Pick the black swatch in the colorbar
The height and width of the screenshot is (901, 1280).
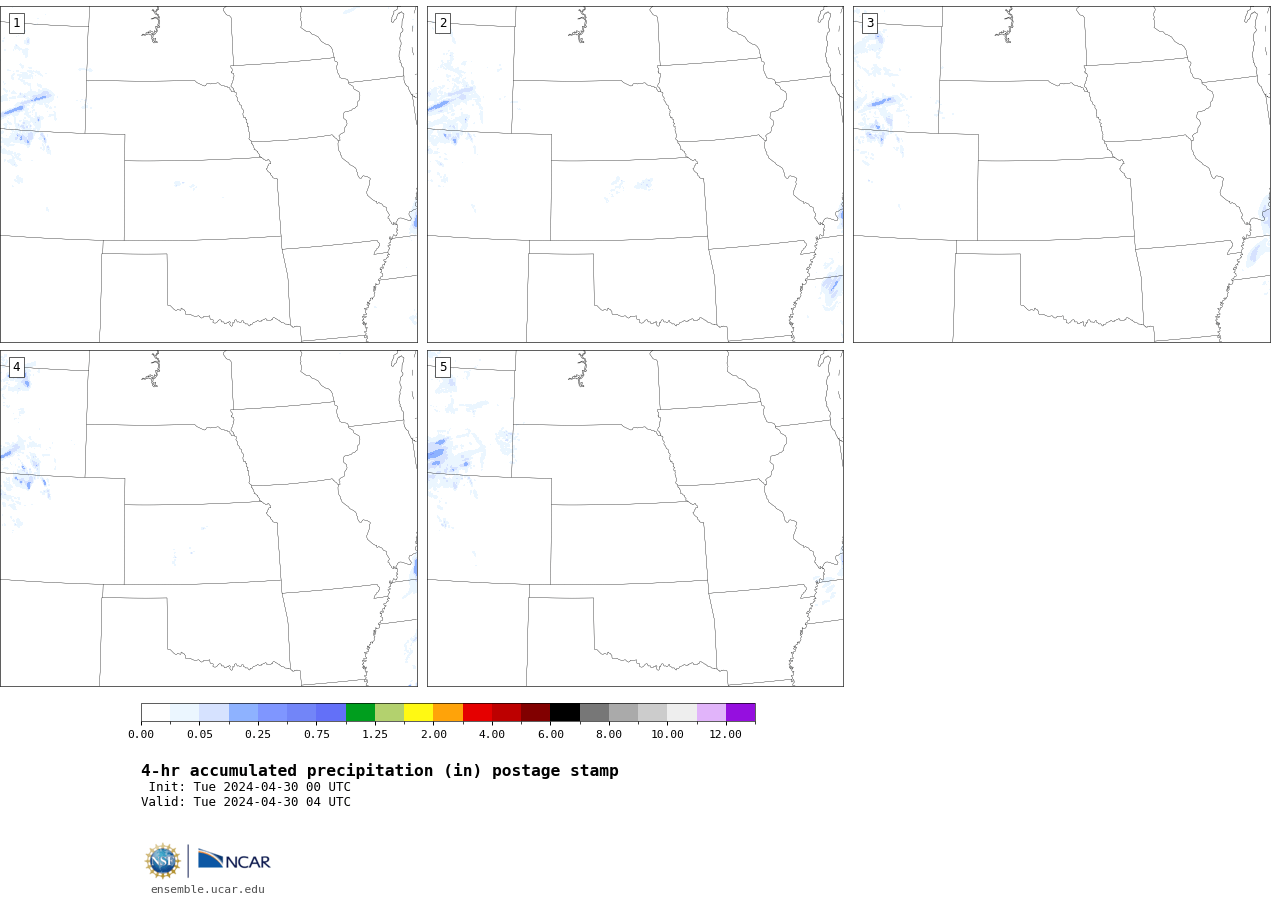point(565,712)
